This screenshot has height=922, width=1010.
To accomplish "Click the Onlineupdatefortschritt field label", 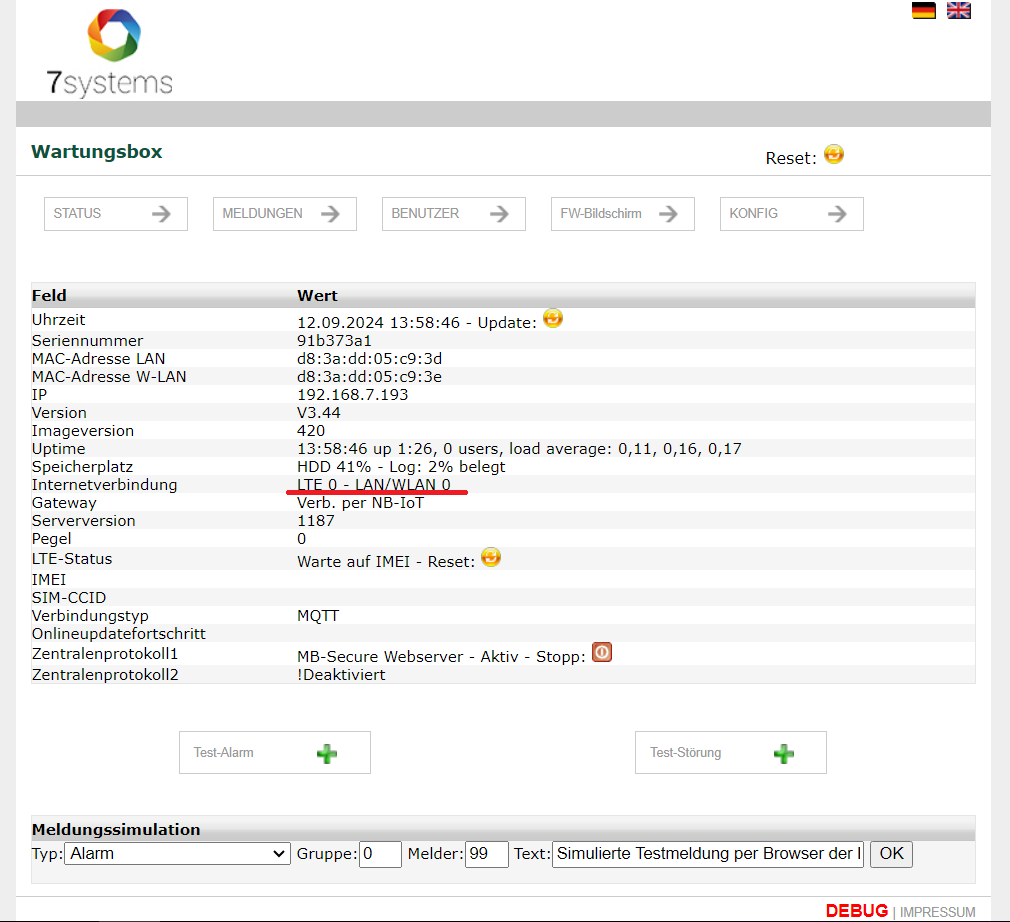I will tap(119, 634).
